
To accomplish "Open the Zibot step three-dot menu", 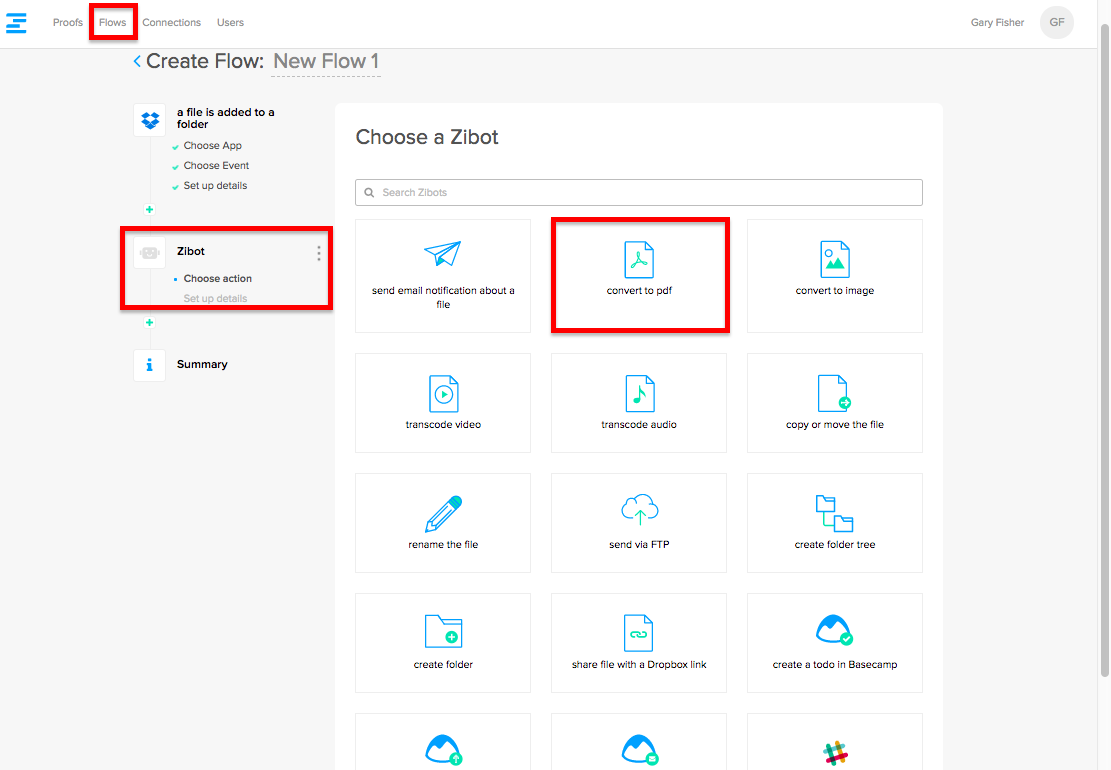I will point(319,253).
